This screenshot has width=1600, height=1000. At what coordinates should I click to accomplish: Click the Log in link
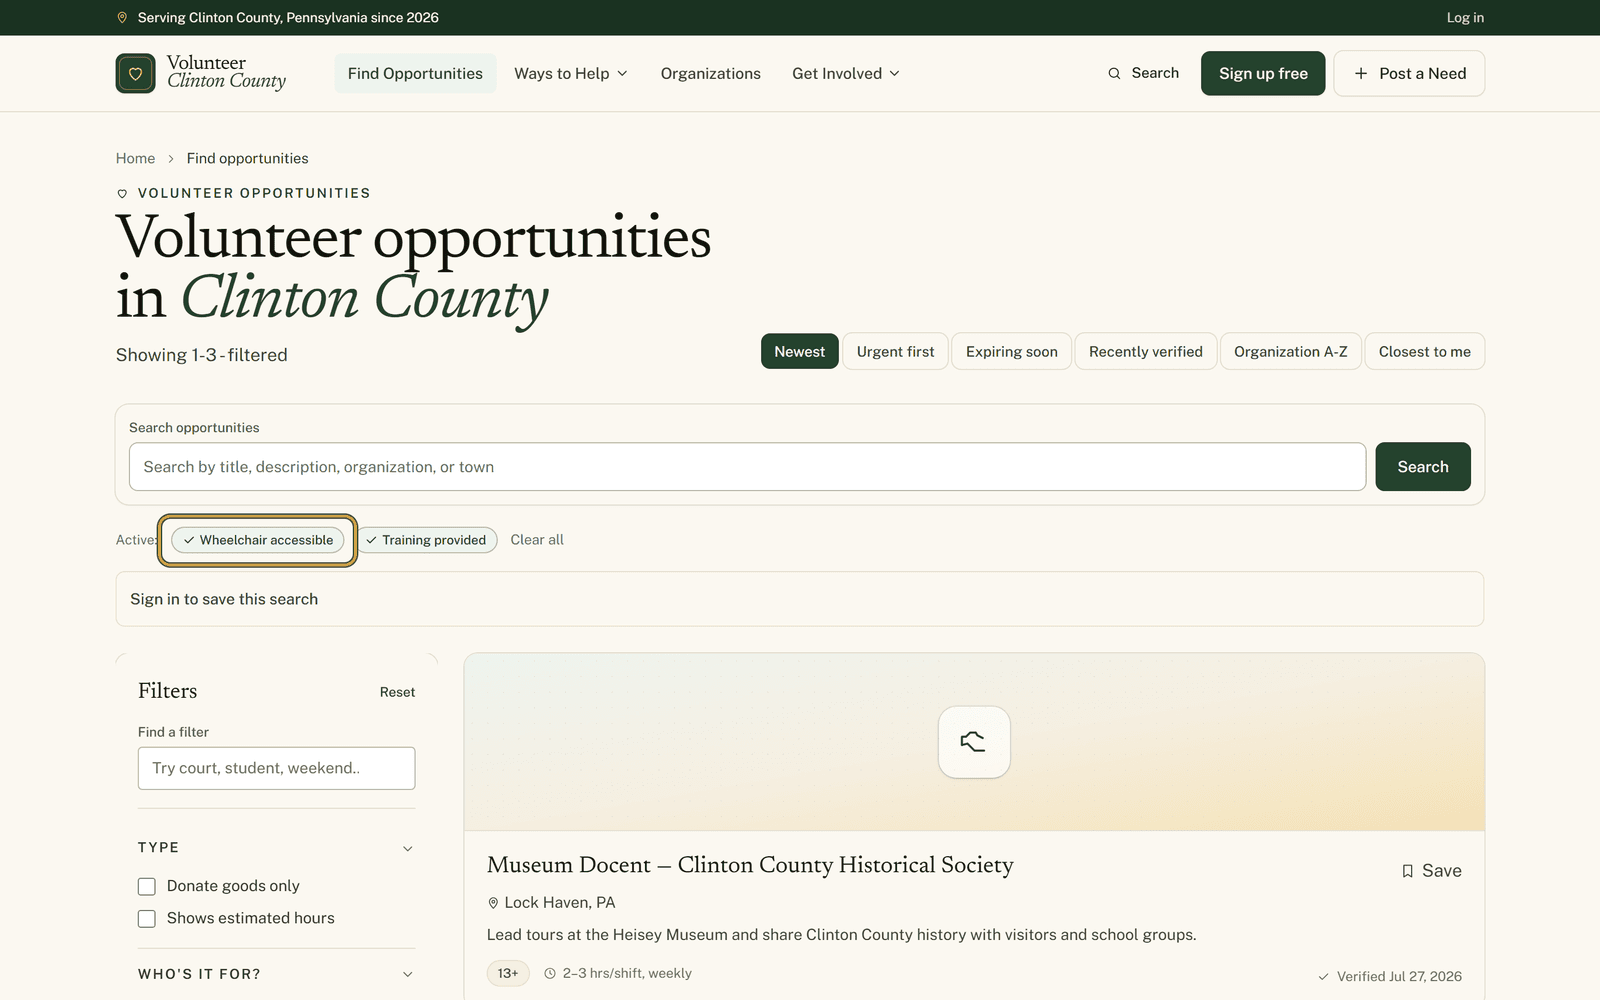[x=1465, y=18]
